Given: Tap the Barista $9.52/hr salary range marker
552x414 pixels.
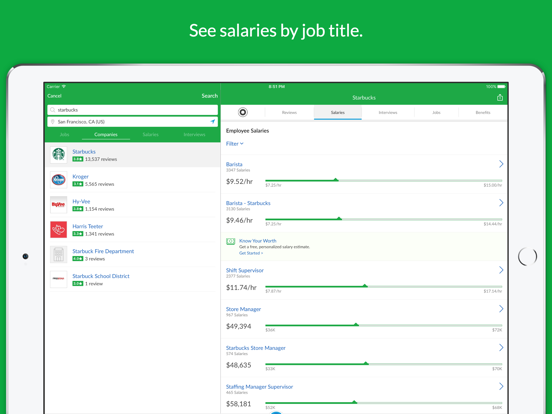Looking at the screenshot, I should coord(336,180).
